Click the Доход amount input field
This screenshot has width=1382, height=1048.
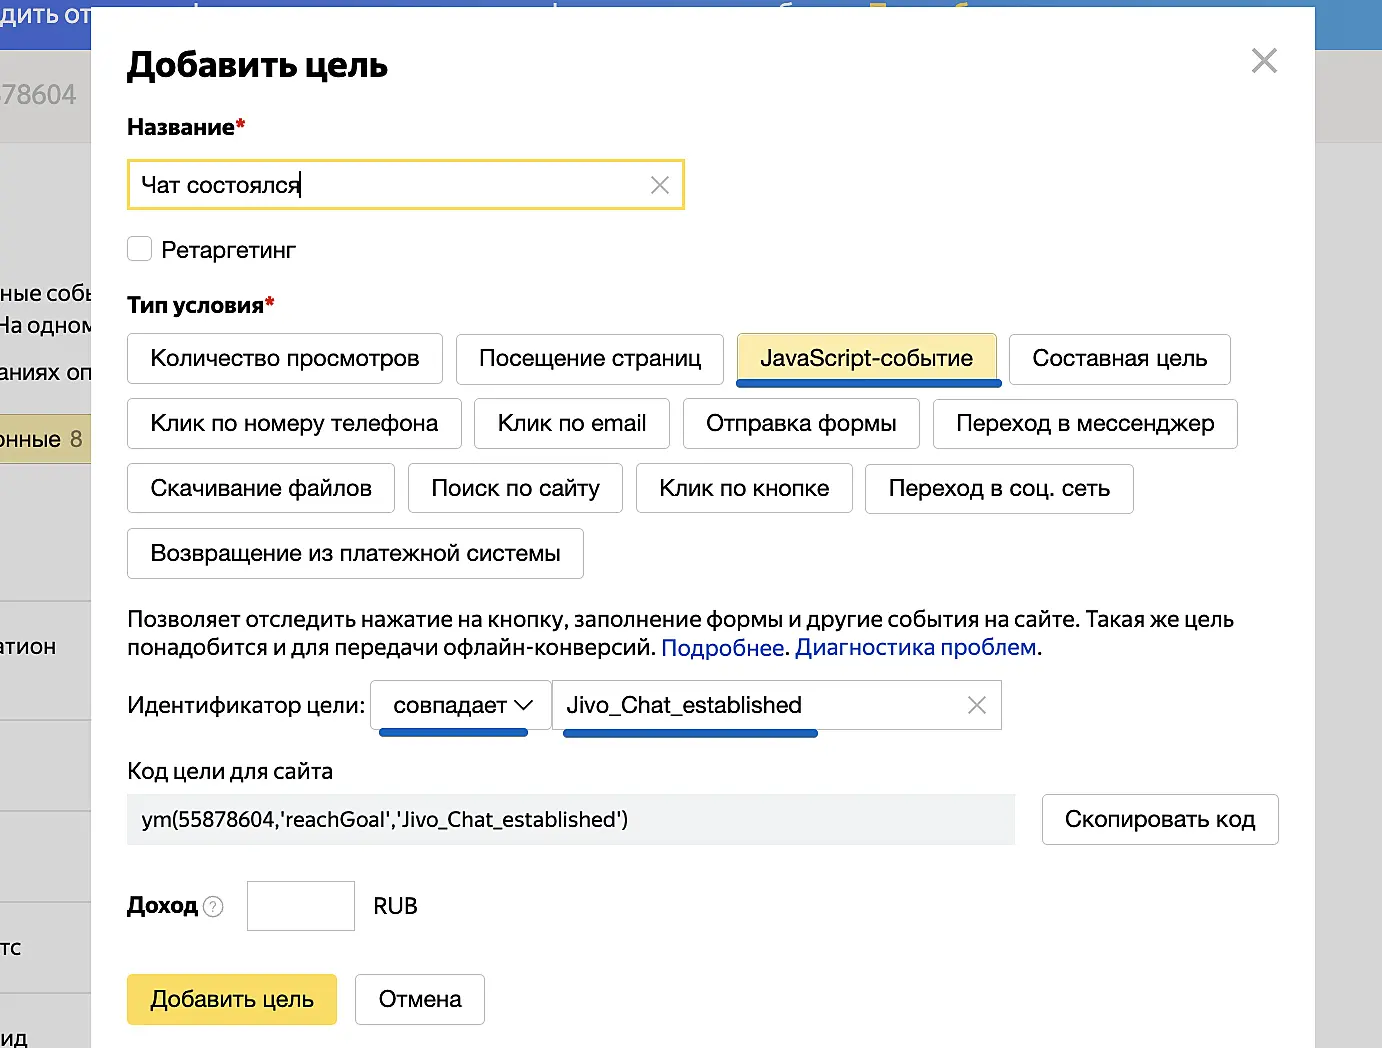coord(301,906)
